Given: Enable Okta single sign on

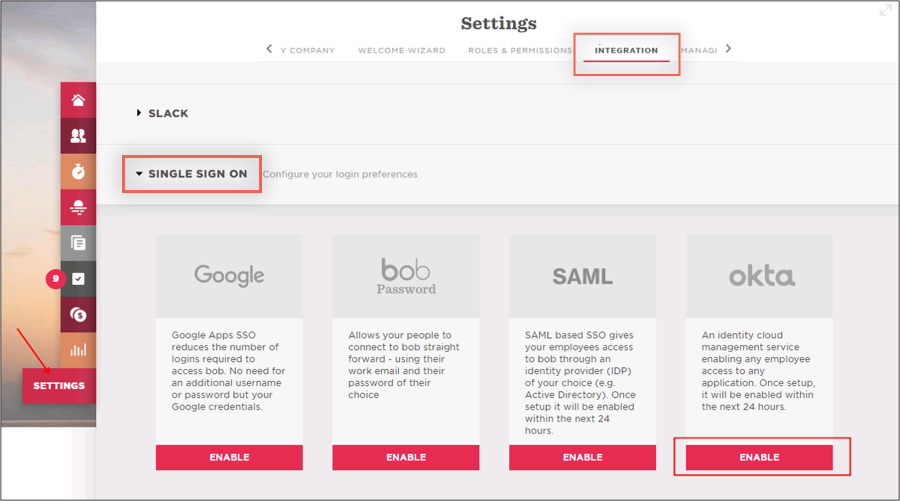Looking at the screenshot, I should coord(759,457).
